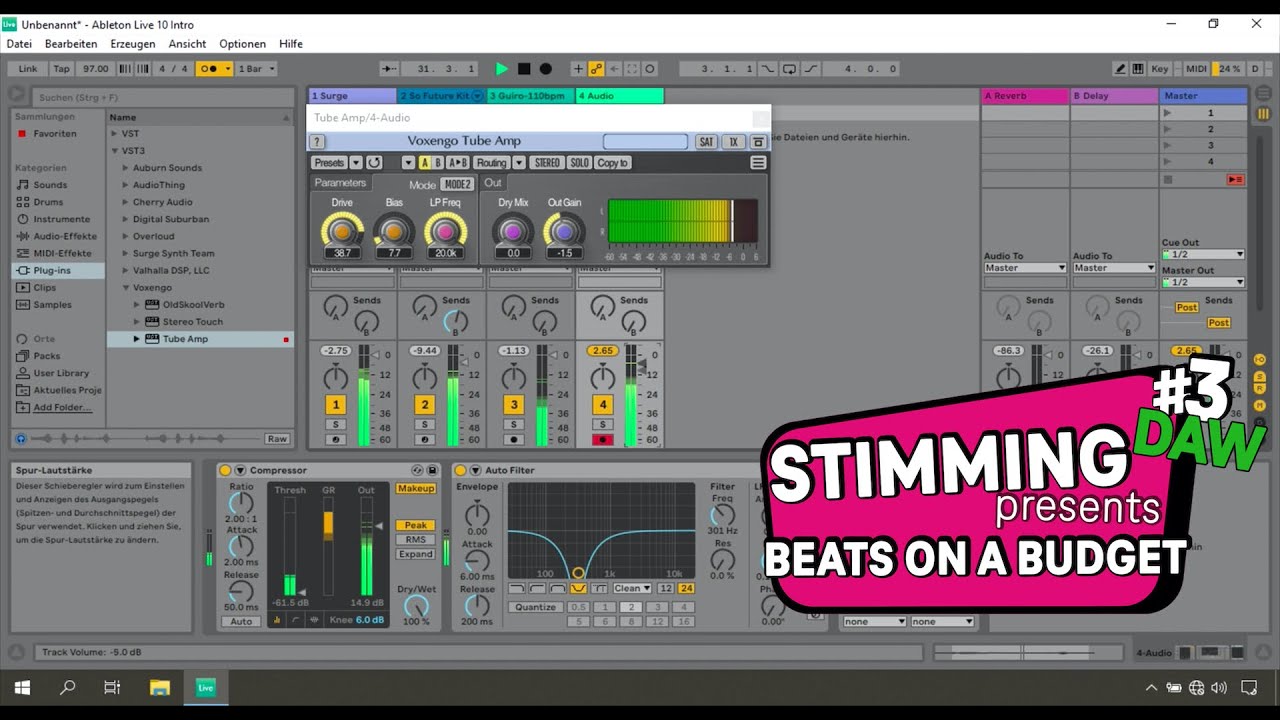Enable Makeup gain in Compressor
The width and height of the screenshot is (1280, 720).
(x=416, y=488)
